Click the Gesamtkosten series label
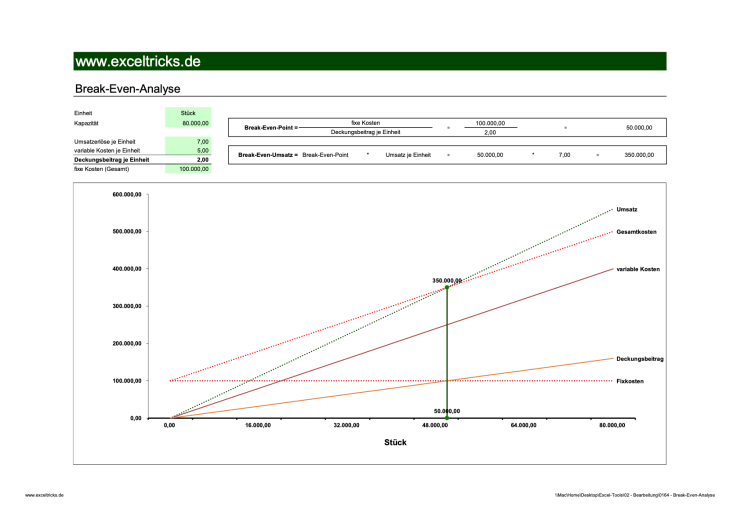740x523 pixels. pyautogui.click(x=636, y=232)
